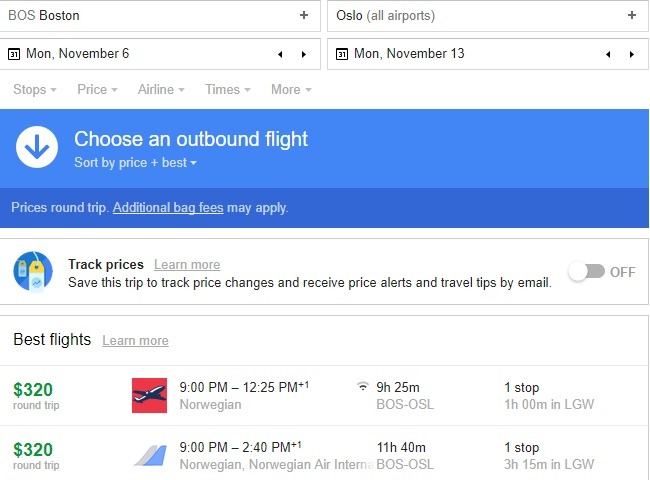Open the Airline filter dropdown
The width and height of the screenshot is (650, 480).
coord(160,90)
